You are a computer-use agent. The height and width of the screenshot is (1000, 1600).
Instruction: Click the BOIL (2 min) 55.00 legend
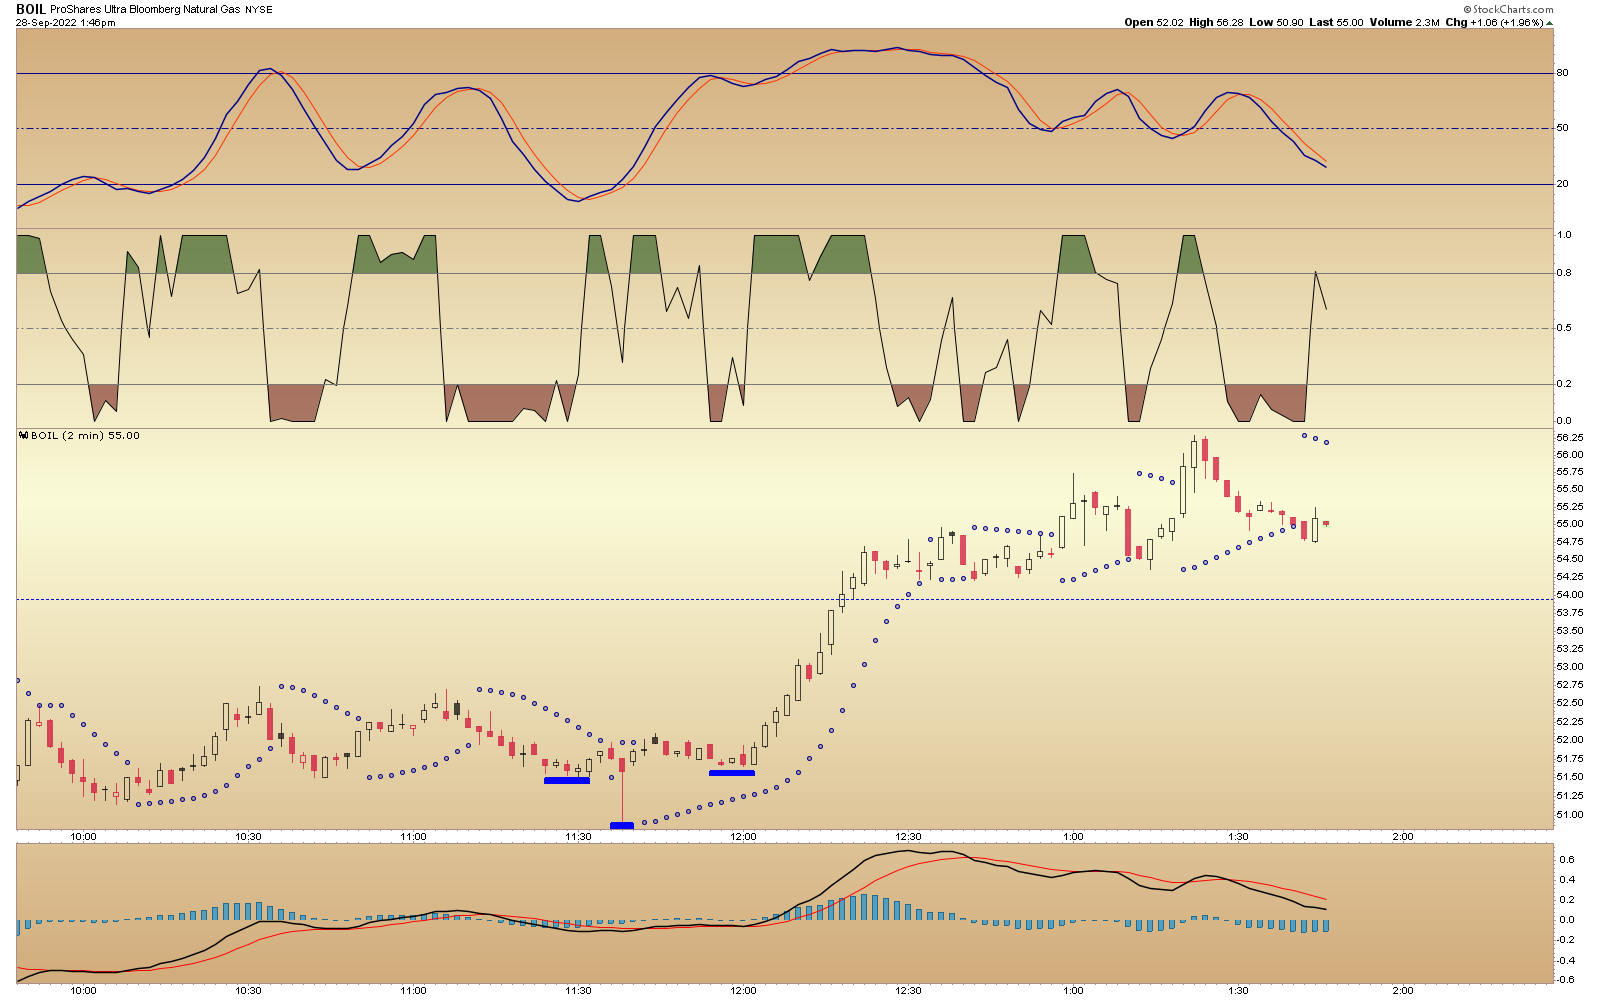point(85,436)
